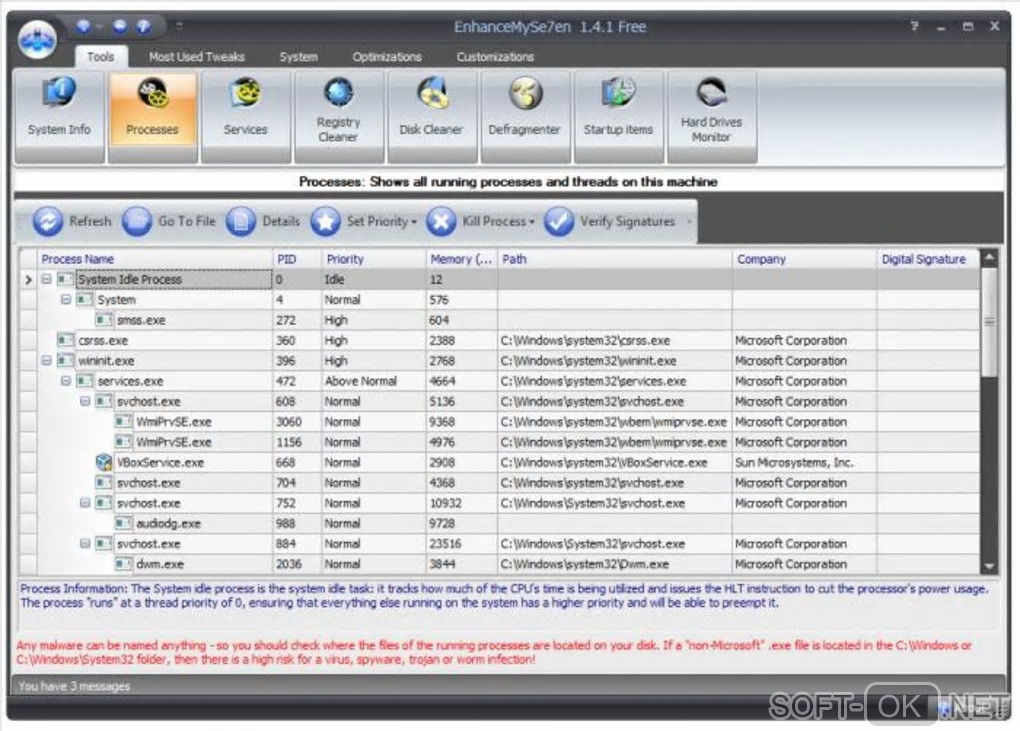
Task: Switch to the Tools tab
Action: [101, 57]
